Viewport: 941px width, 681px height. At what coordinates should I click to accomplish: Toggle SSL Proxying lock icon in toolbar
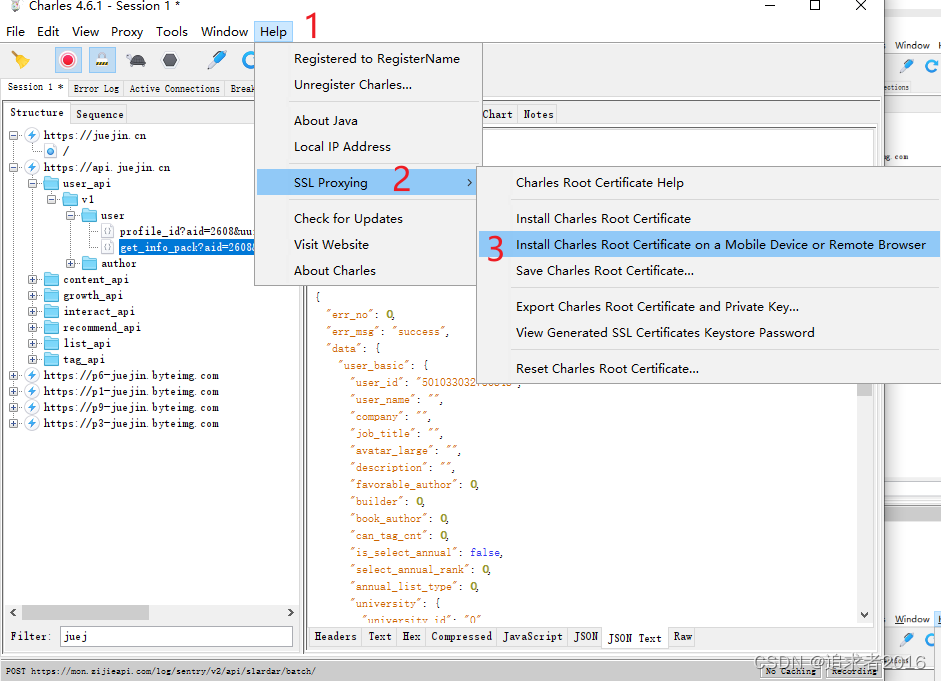tap(102, 60)
